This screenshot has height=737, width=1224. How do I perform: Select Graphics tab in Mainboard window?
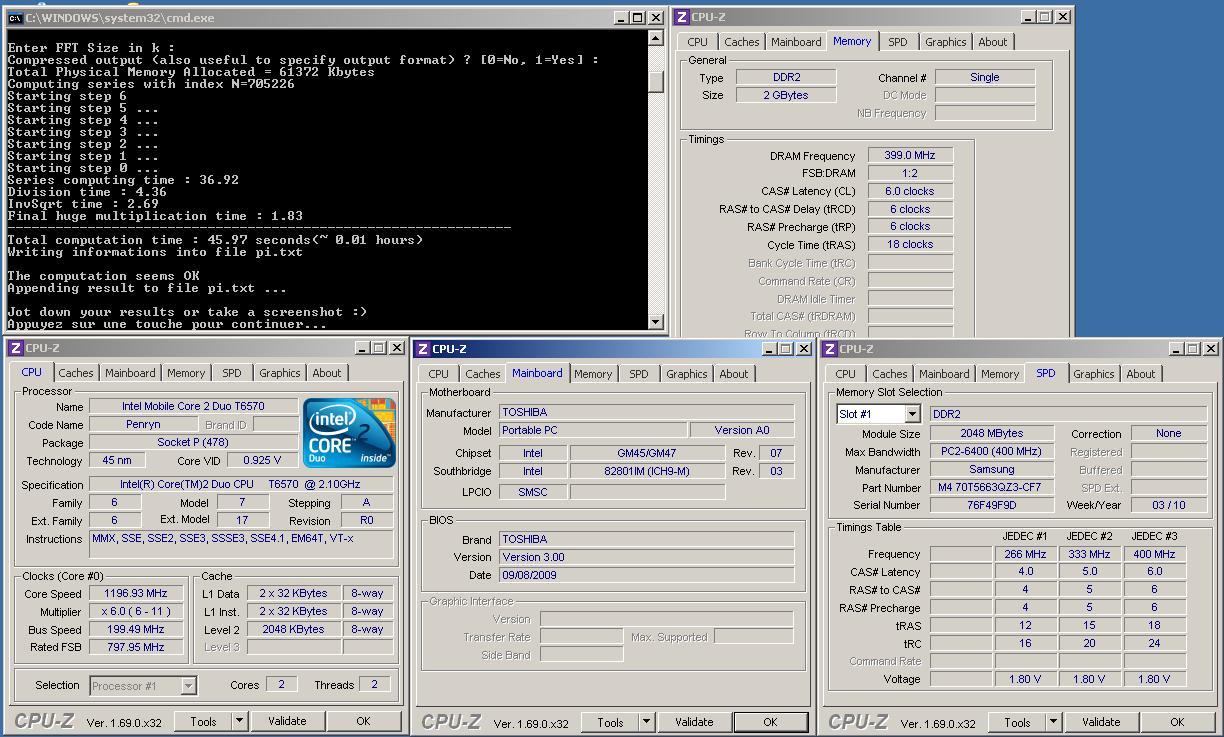coord(686,374)
